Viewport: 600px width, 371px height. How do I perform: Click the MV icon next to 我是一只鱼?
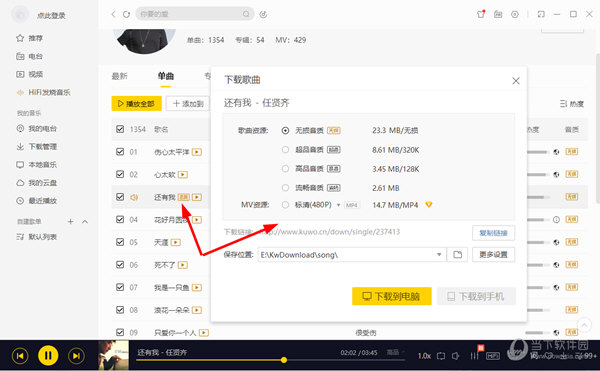tap(197, 287)
